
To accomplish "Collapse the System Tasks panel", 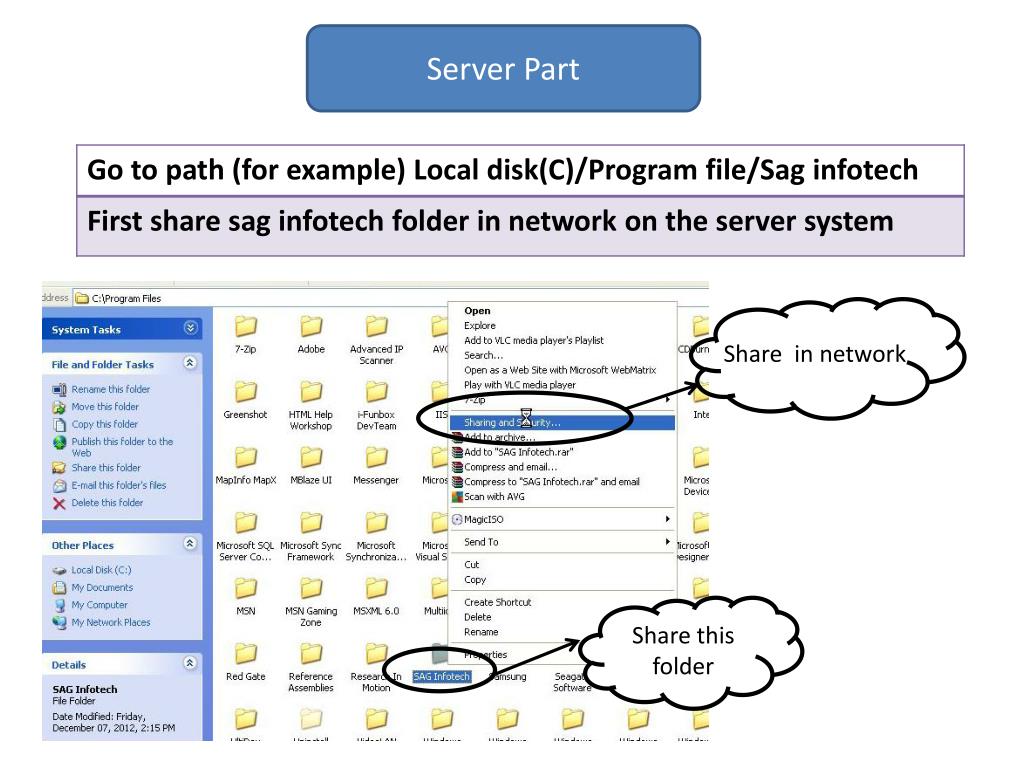I will 190,328.
